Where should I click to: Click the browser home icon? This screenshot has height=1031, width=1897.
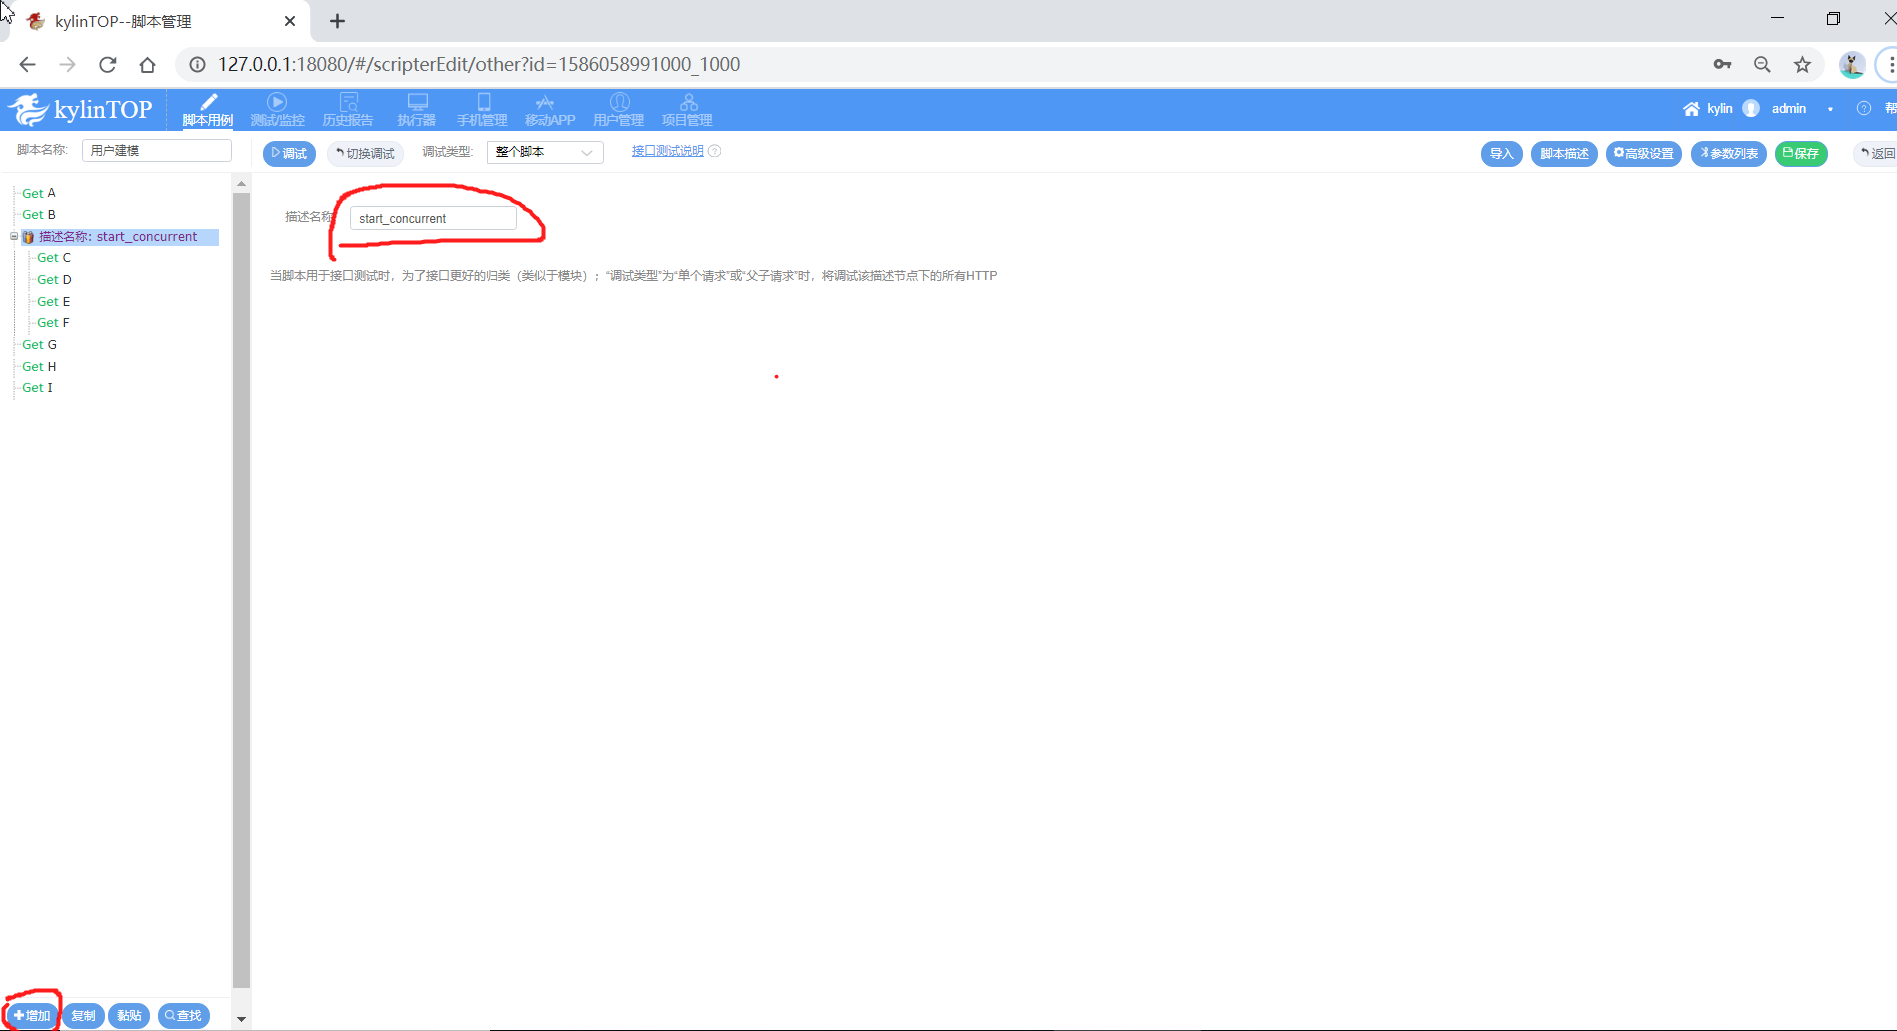tap(148, 64)
